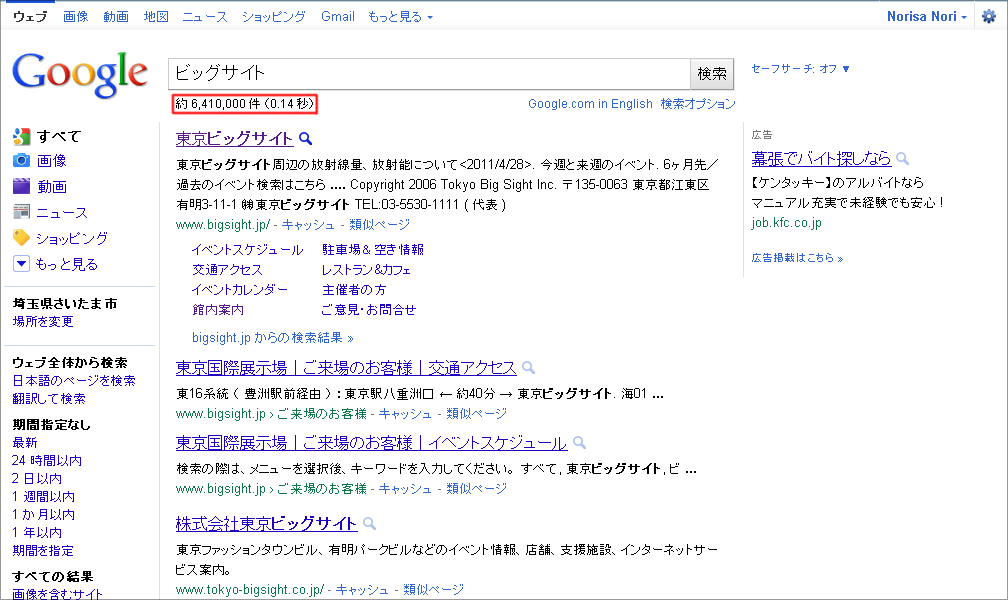Preview the 交通アクセス result magnifier icon
The image size is (1008, 600).
pyautogui.click(x=528, y=368)
